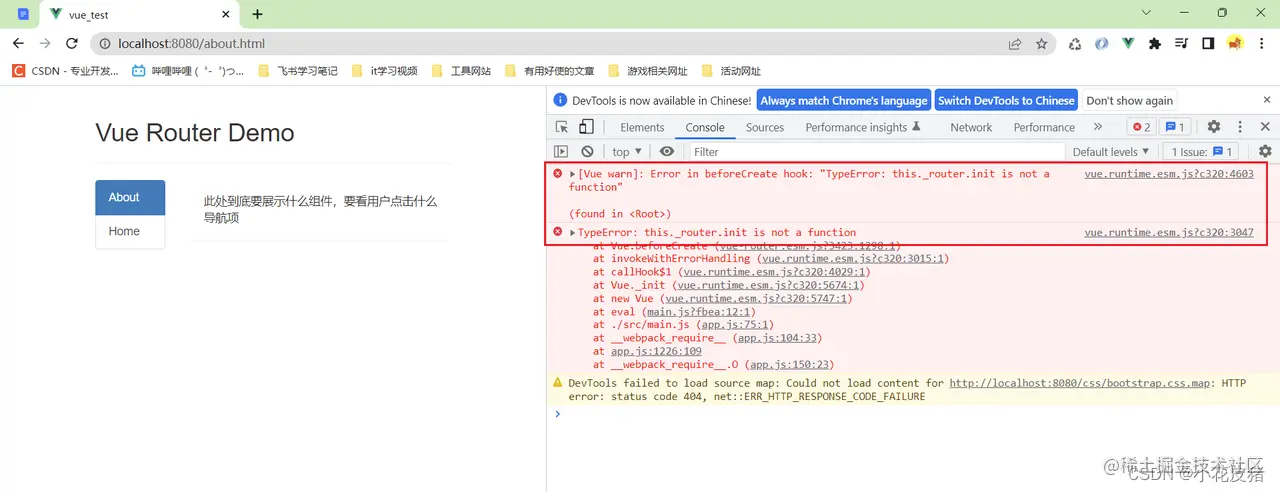The width and height of the screenshot is (1280, 492).
Task: Click the console prompt line
Action: [913, 414]
